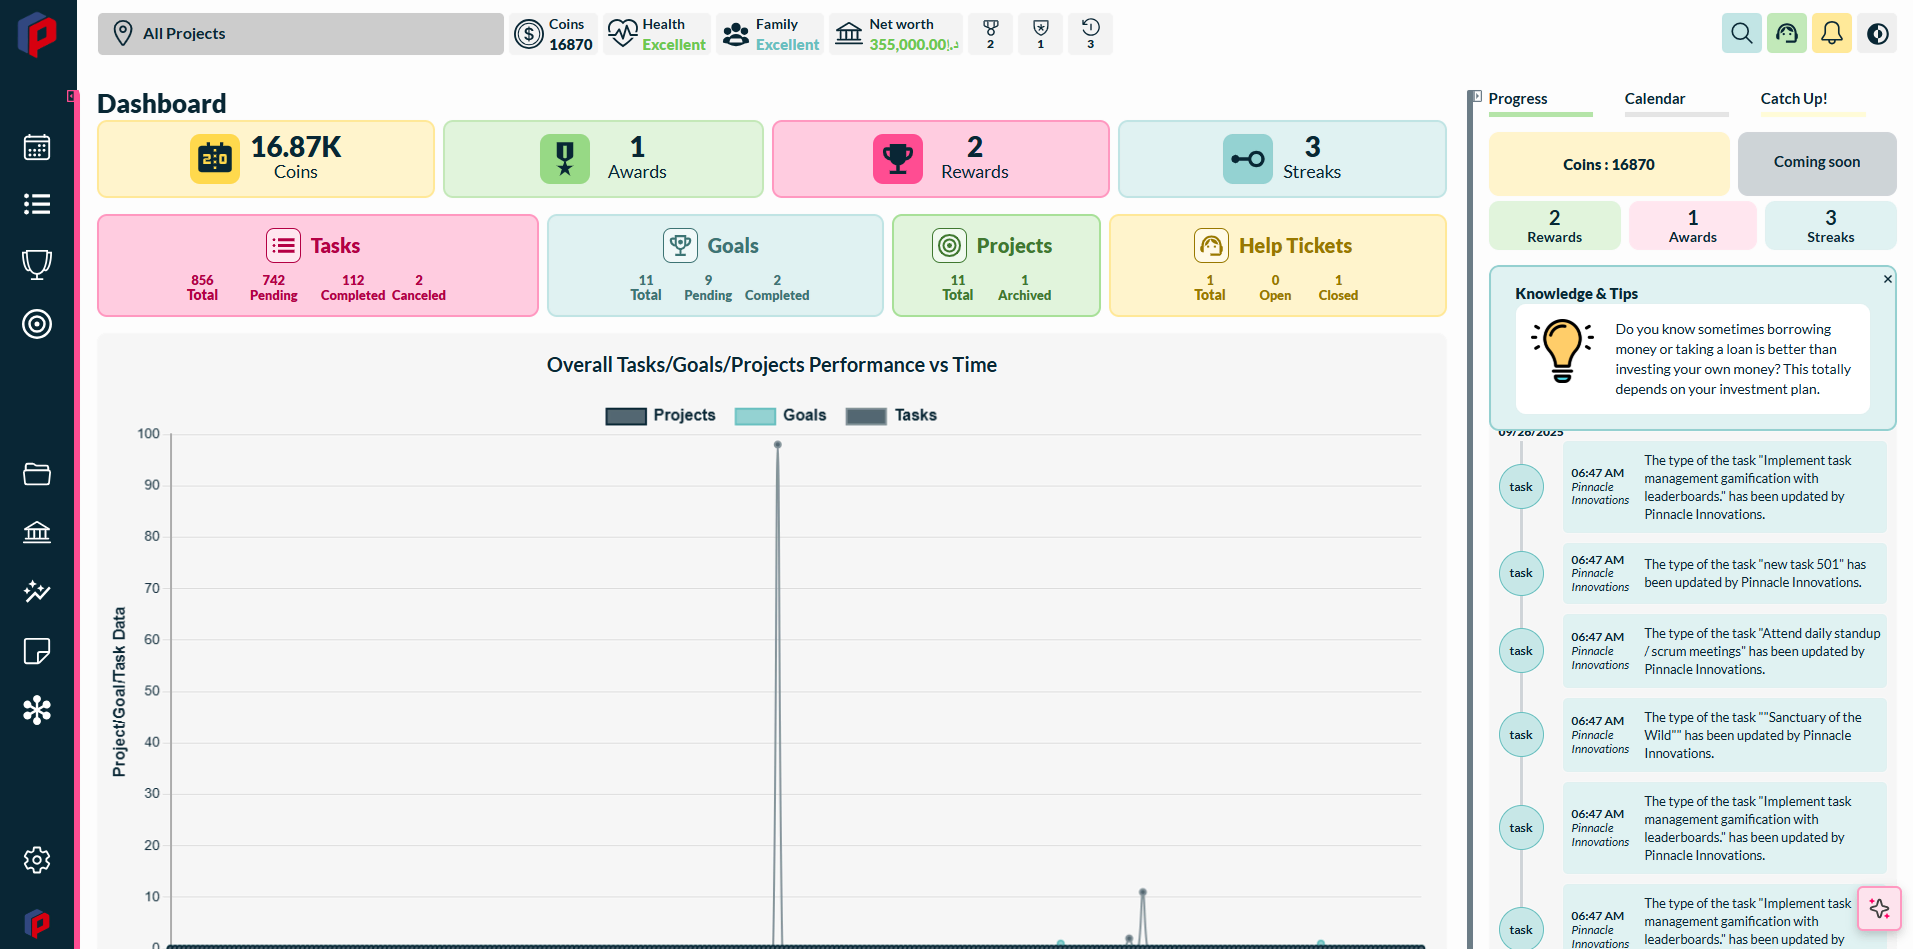Click the key icon in Streaks card
The height and width of the screenshot is (949, 1913).
coord(1248,159)
